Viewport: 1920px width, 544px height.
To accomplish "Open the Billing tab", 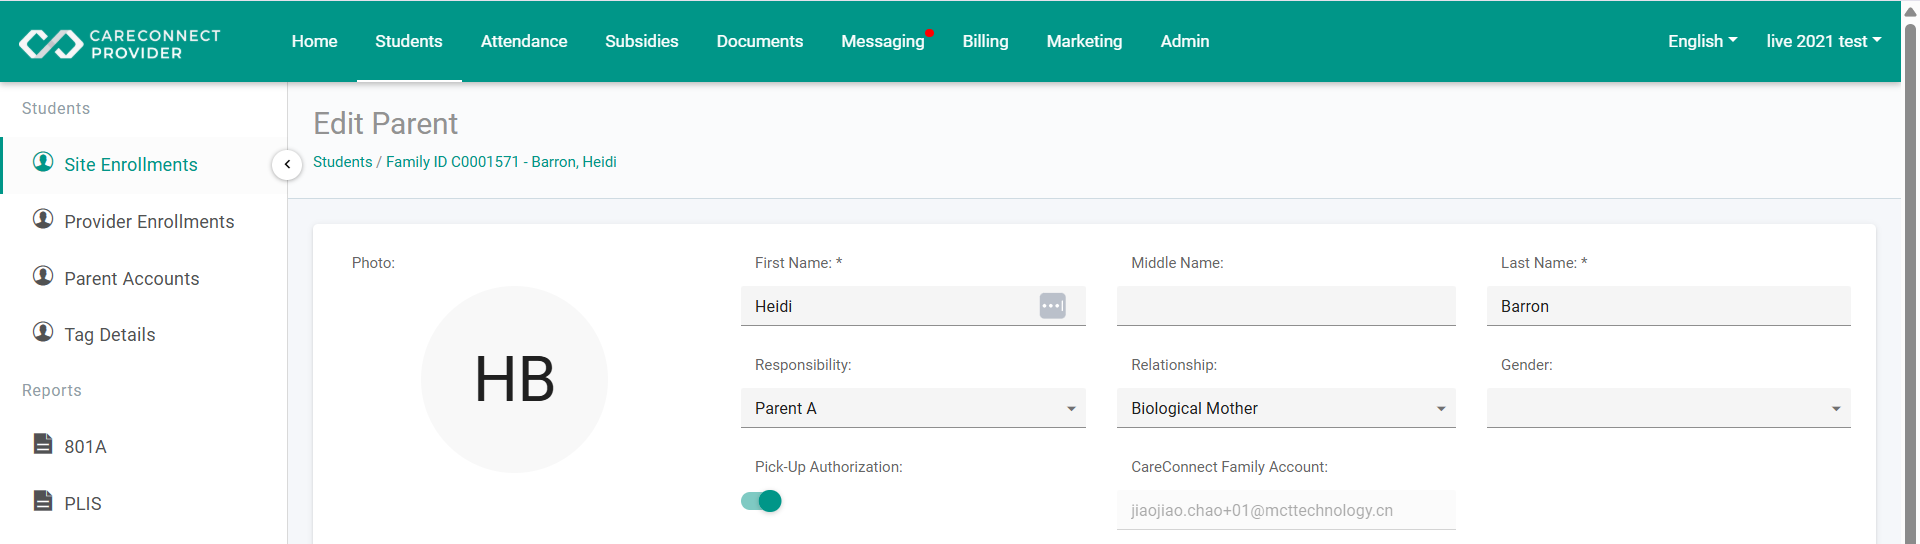I will click(986, 41).
